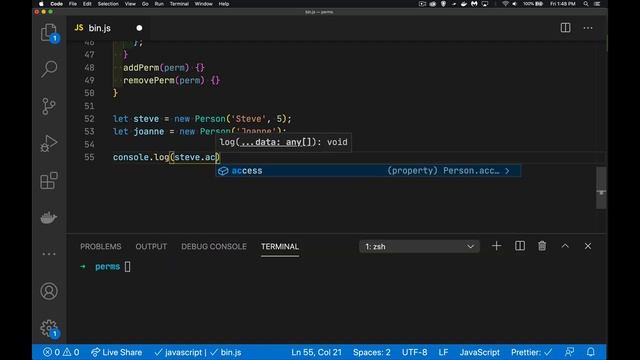Click the 'Steve' string on line 52
Viewport: 640px width, 360px height.
(249, 119)
